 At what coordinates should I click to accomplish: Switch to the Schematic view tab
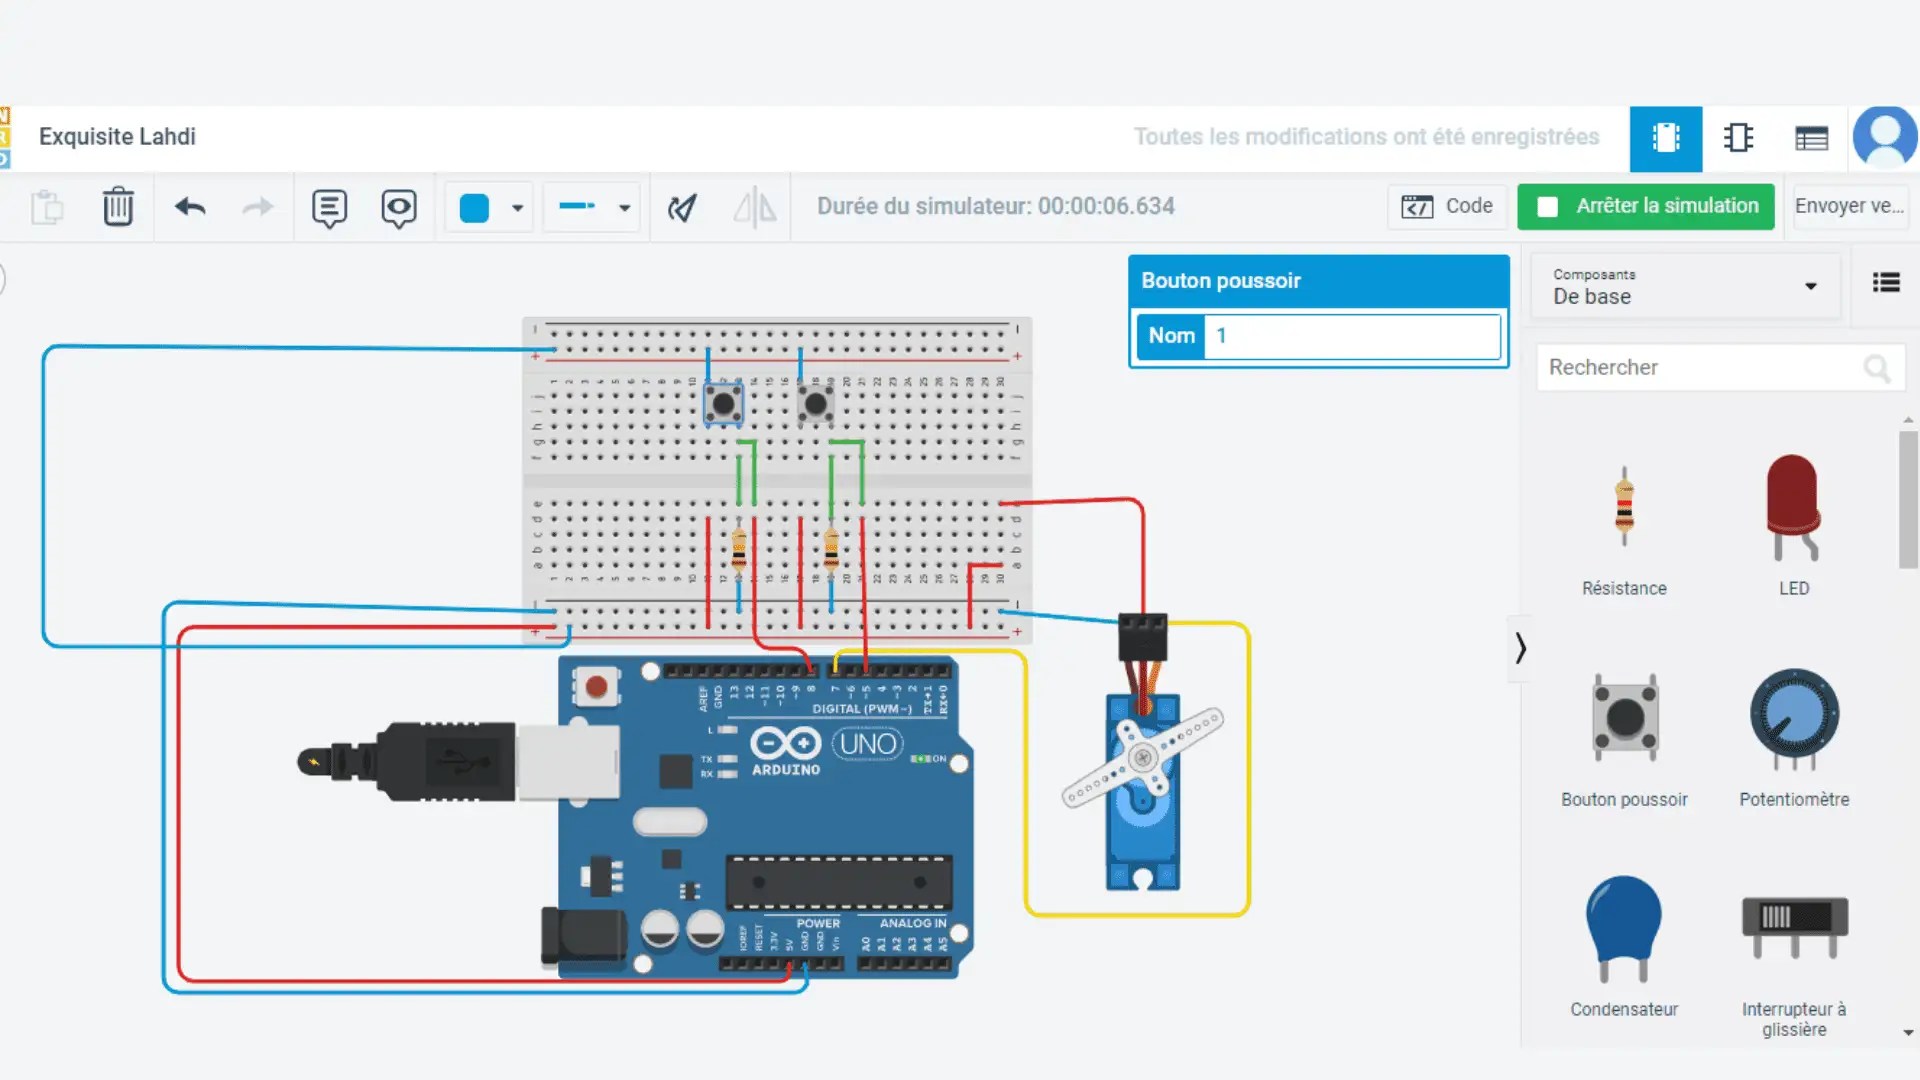[1740, 137]
